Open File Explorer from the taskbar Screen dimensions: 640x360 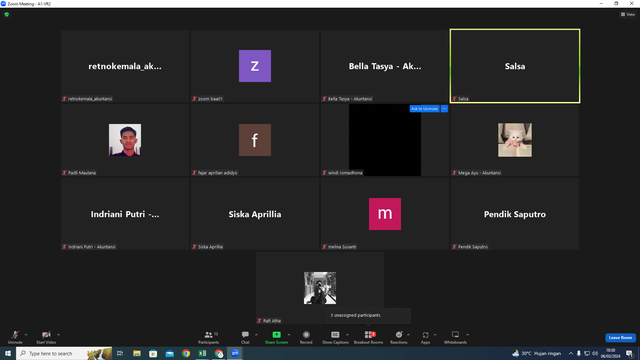point(137,353)
